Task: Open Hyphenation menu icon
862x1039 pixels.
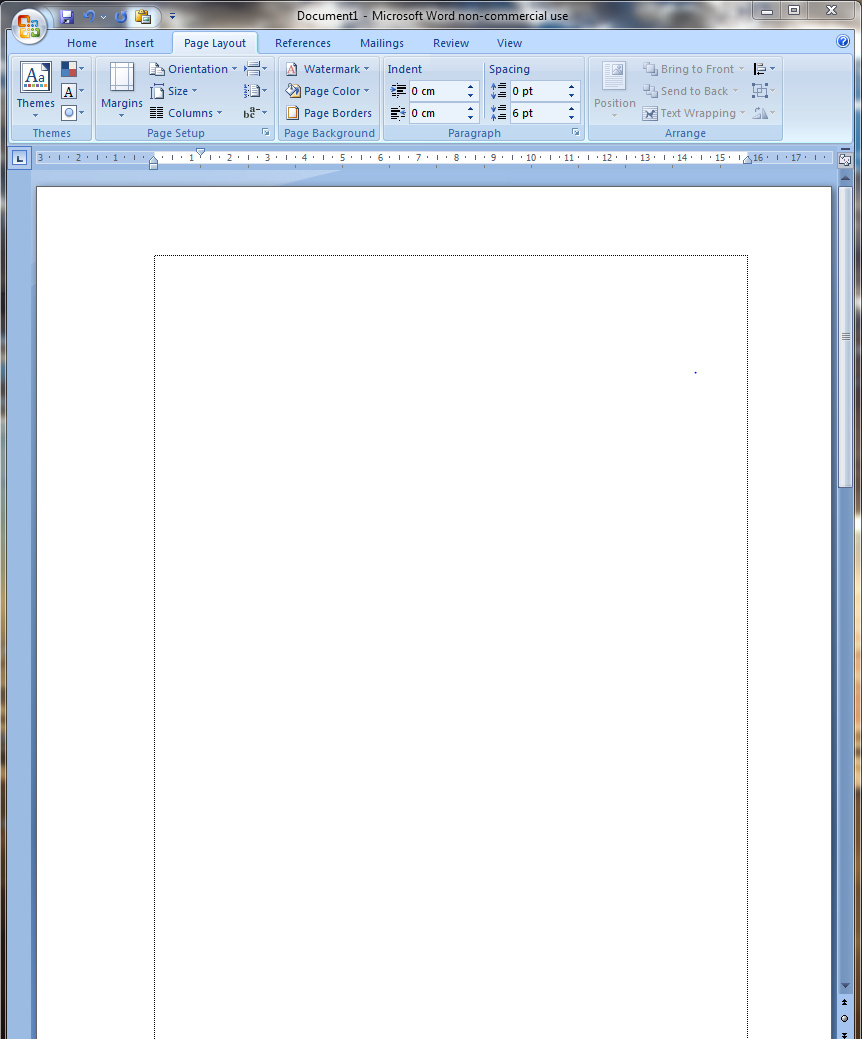Action: (255, 113)
